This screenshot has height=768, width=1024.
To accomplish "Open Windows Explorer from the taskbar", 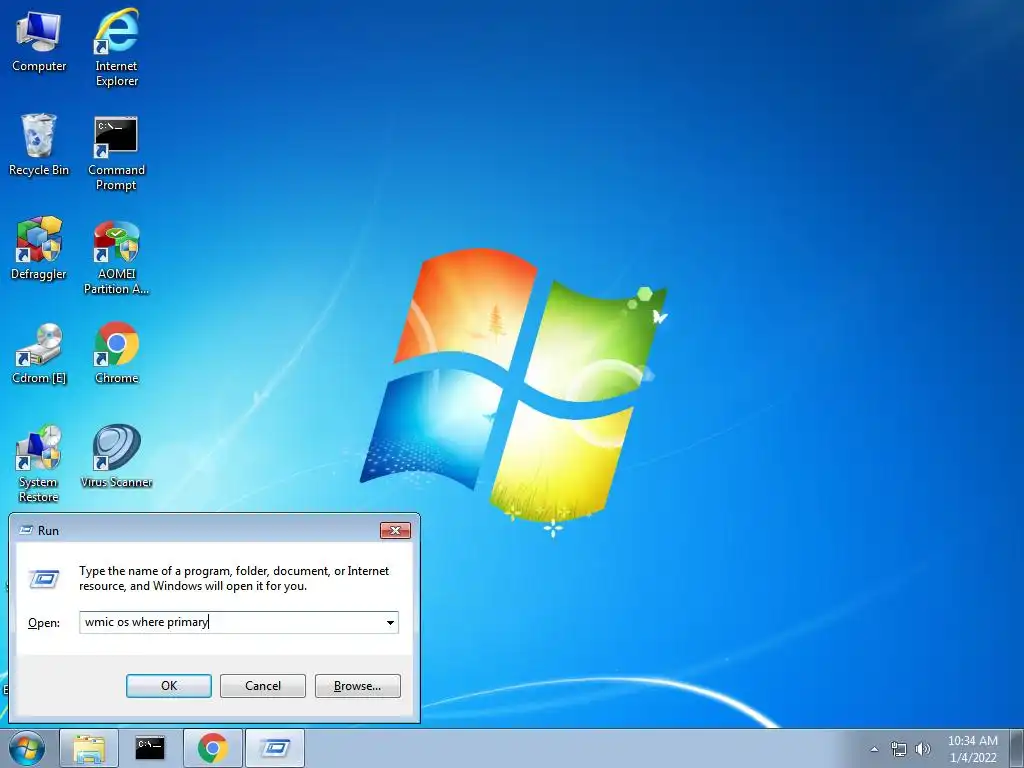I will point(89,748).
